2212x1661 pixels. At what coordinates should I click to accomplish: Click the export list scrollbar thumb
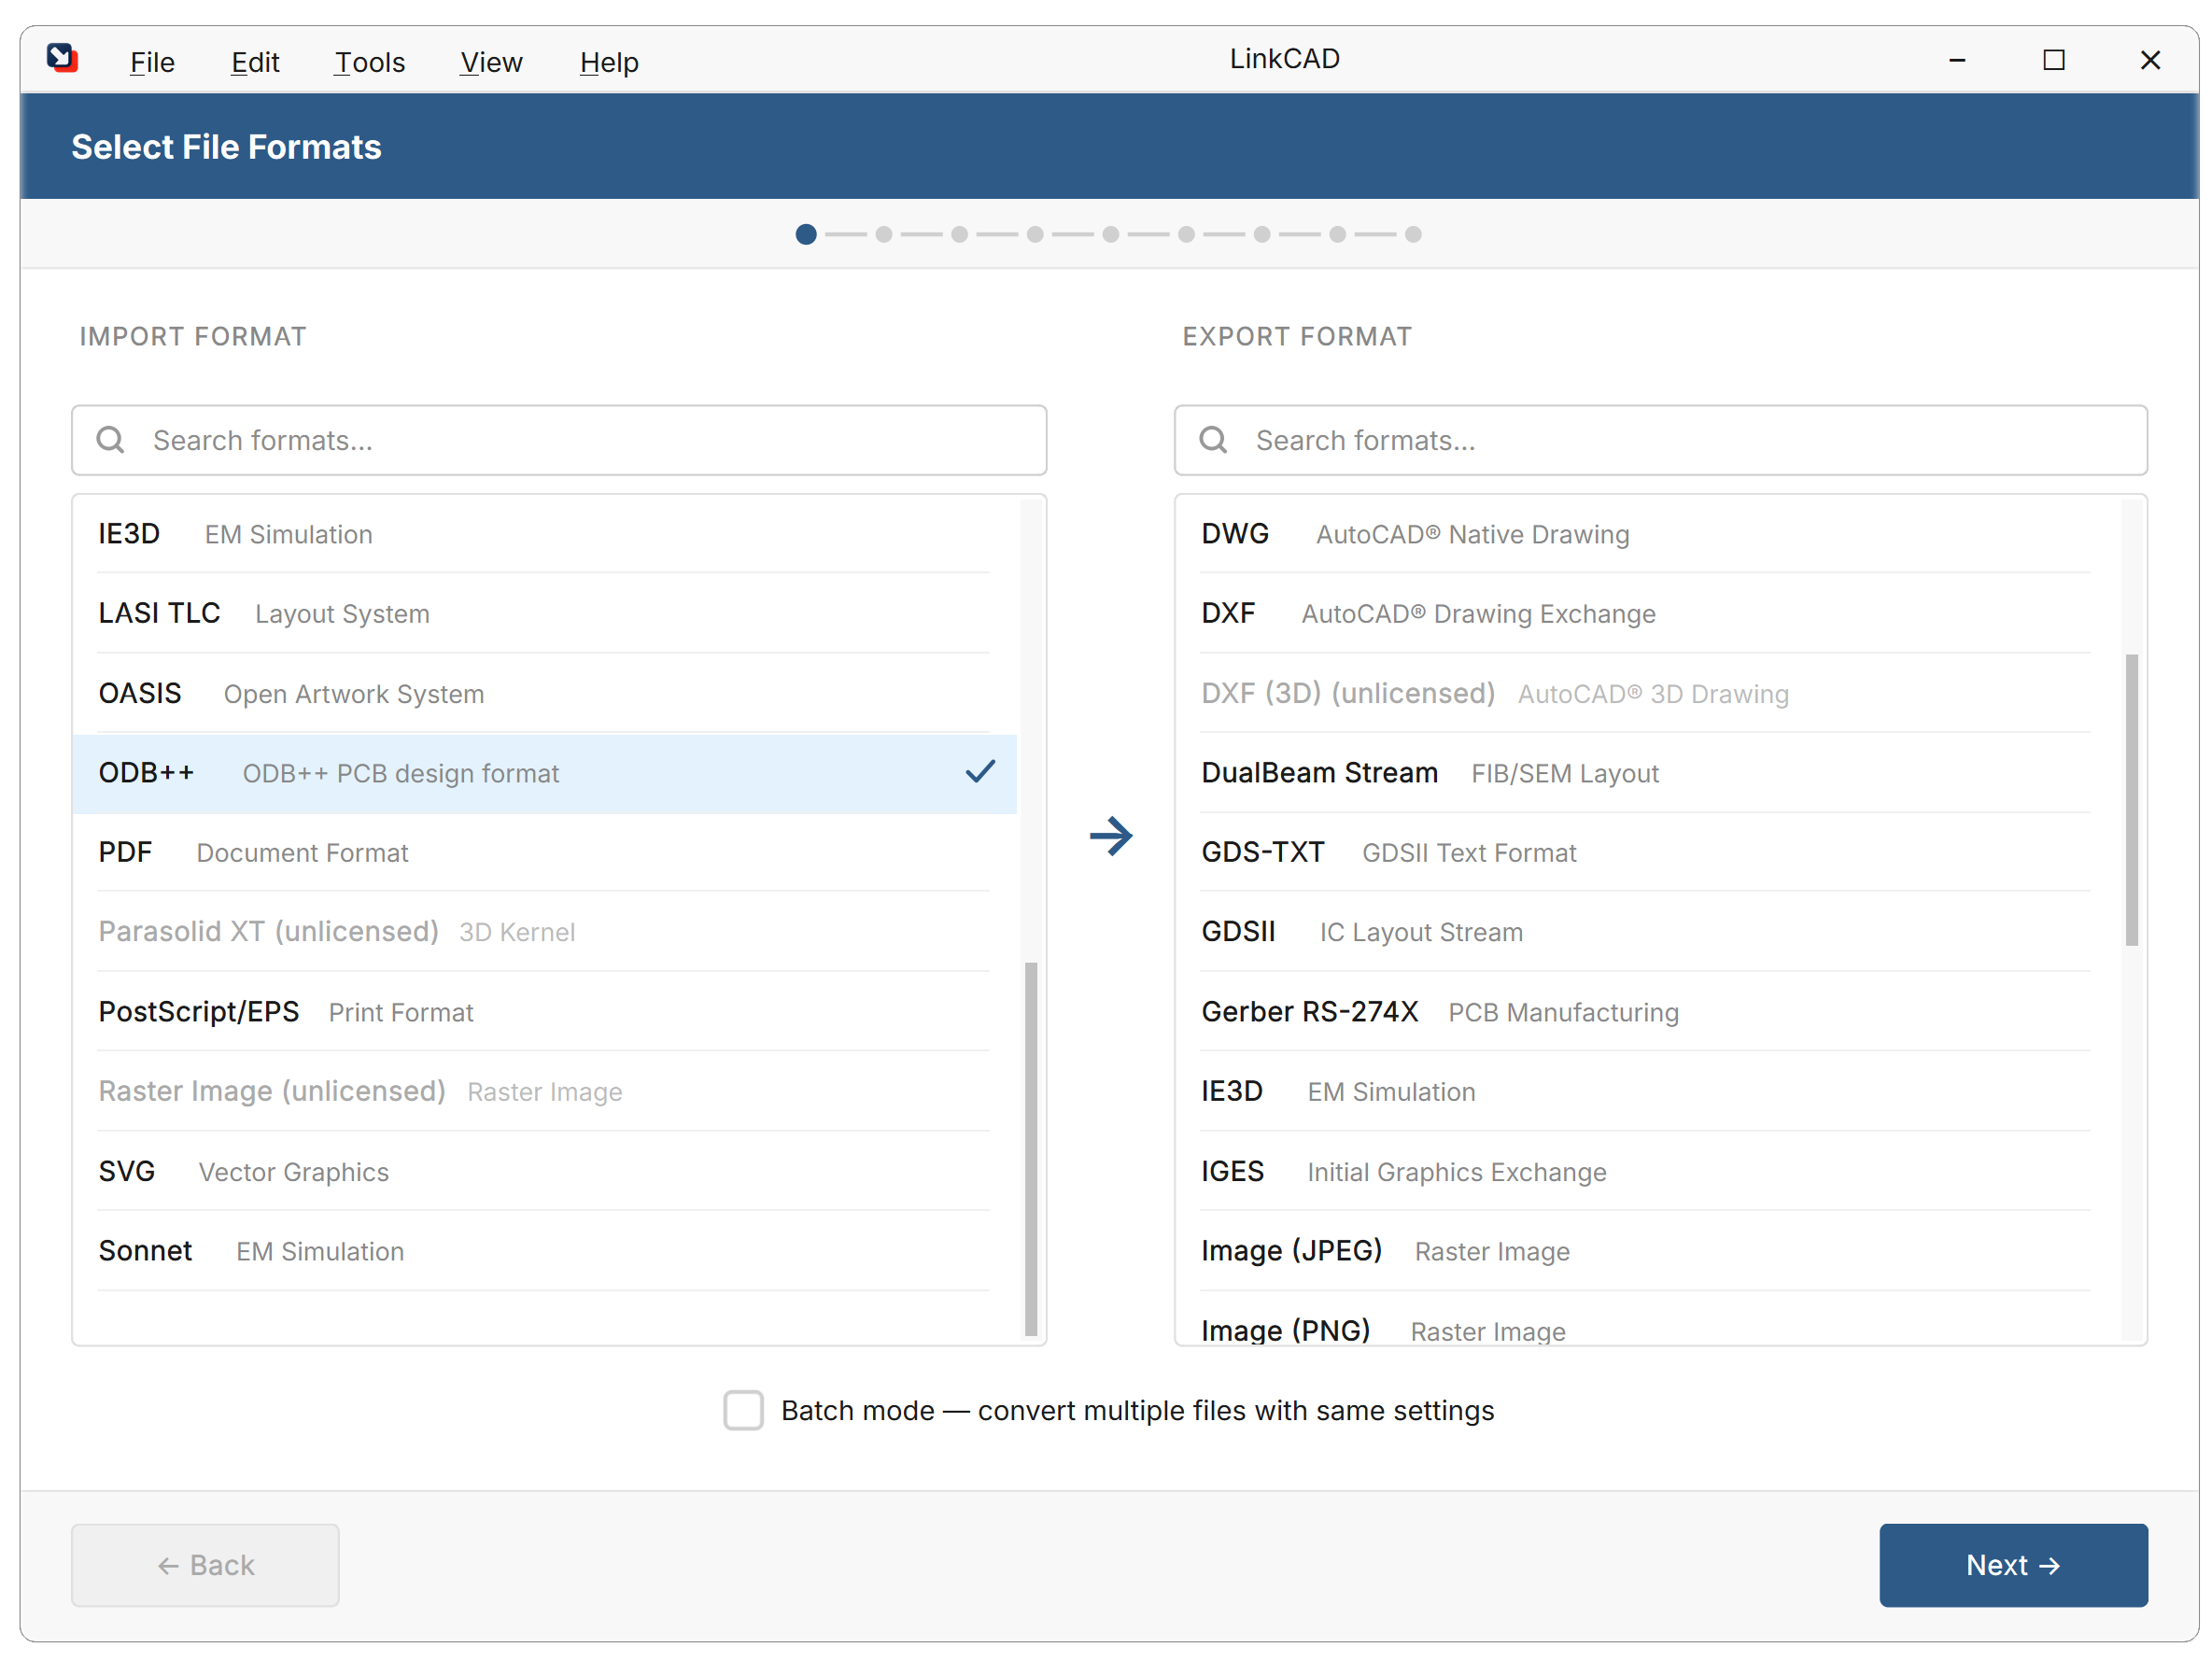click(x=2132, y=800)
